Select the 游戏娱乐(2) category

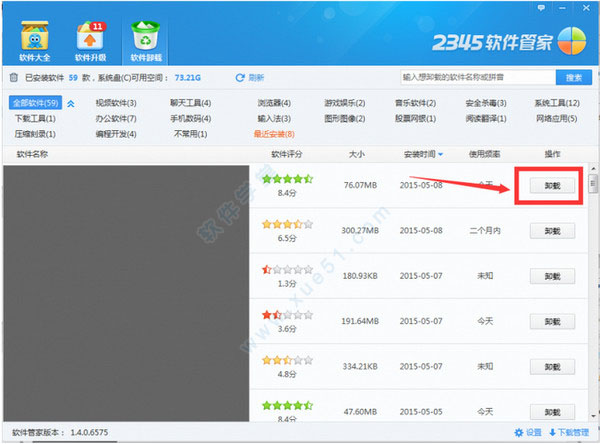coord(345,103)
